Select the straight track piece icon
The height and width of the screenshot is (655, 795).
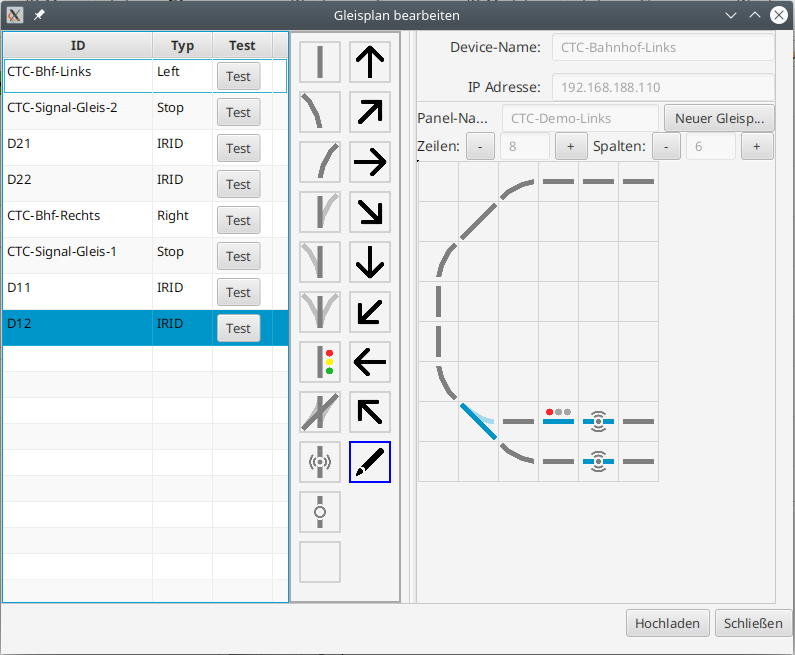pyautogui.click(x=320, y=62)
